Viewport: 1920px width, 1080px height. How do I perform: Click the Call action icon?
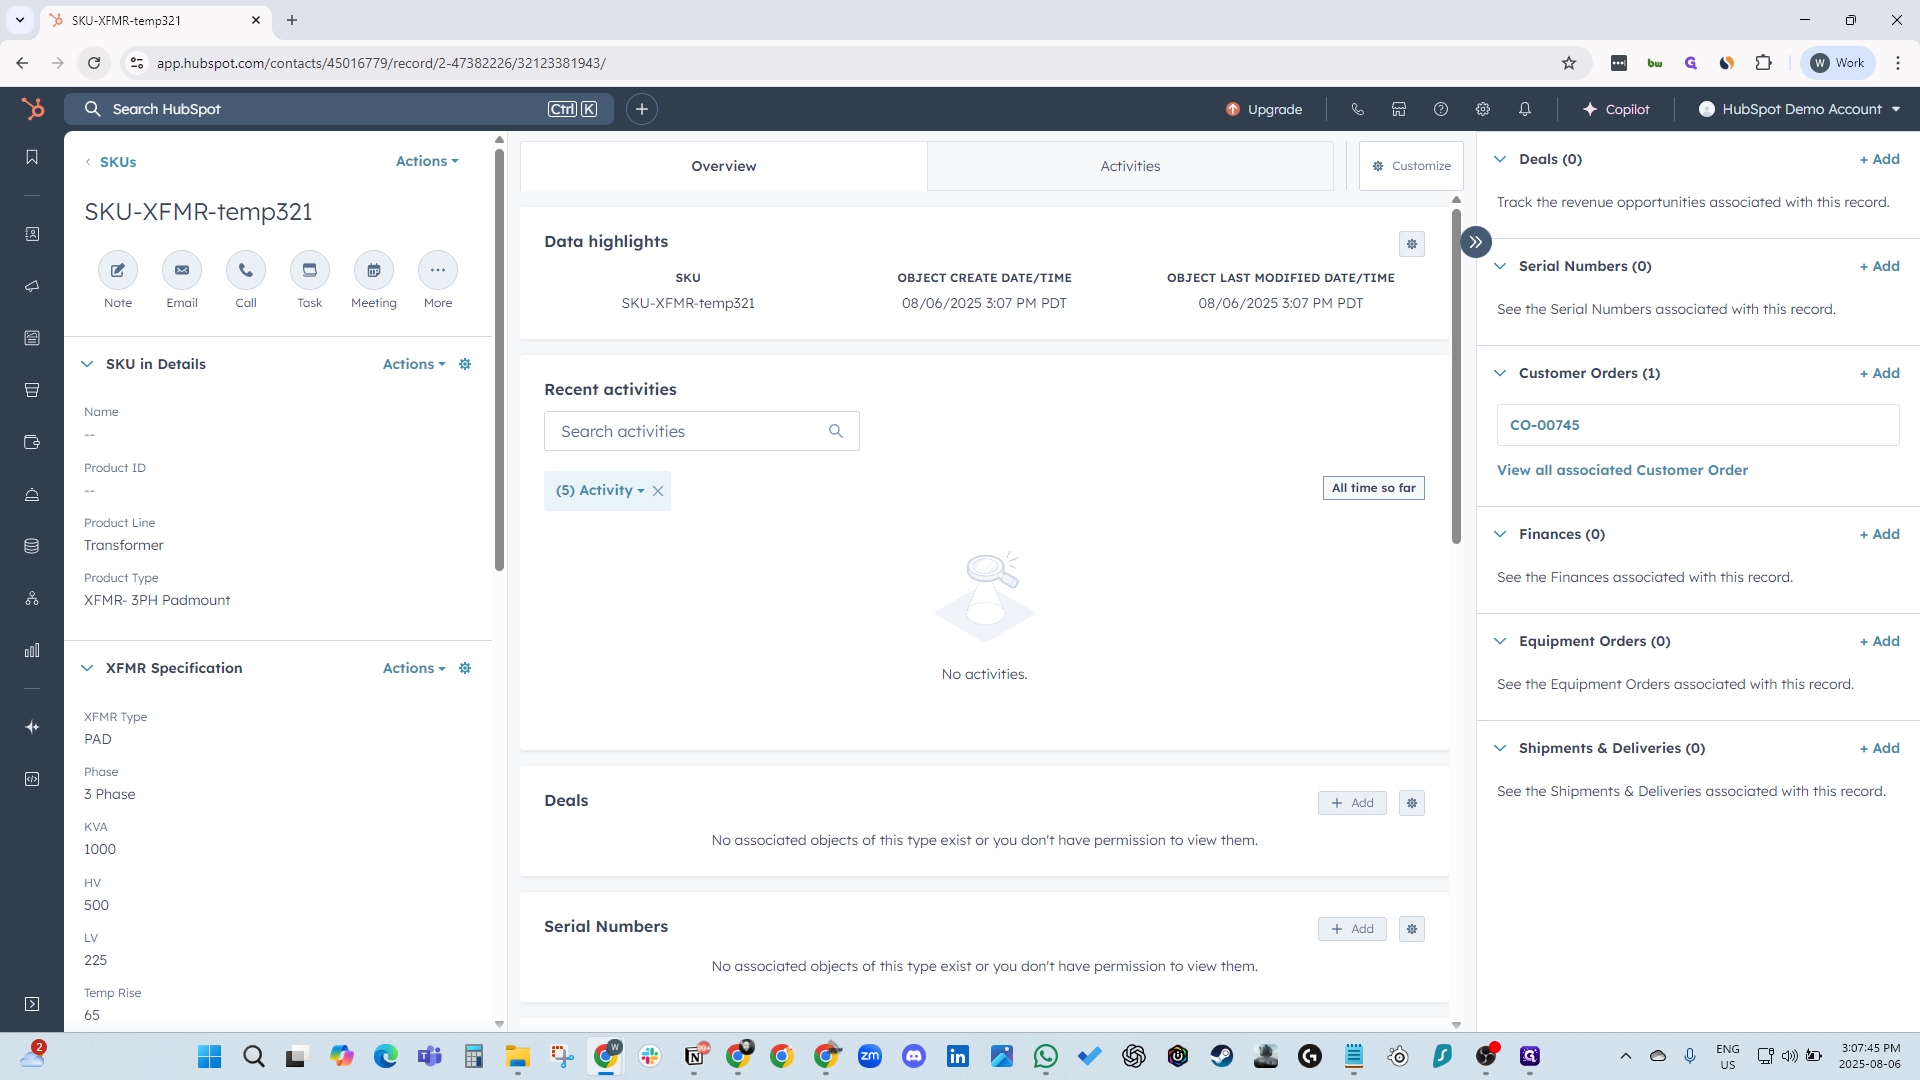pos(246,270)
